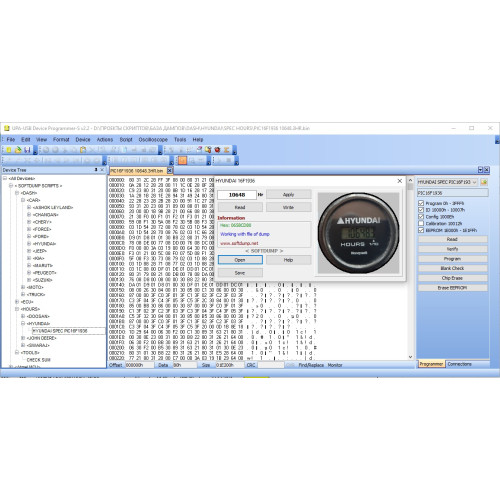Open the Oscilloscope menu
500x500 pixels.
(153, 140)
